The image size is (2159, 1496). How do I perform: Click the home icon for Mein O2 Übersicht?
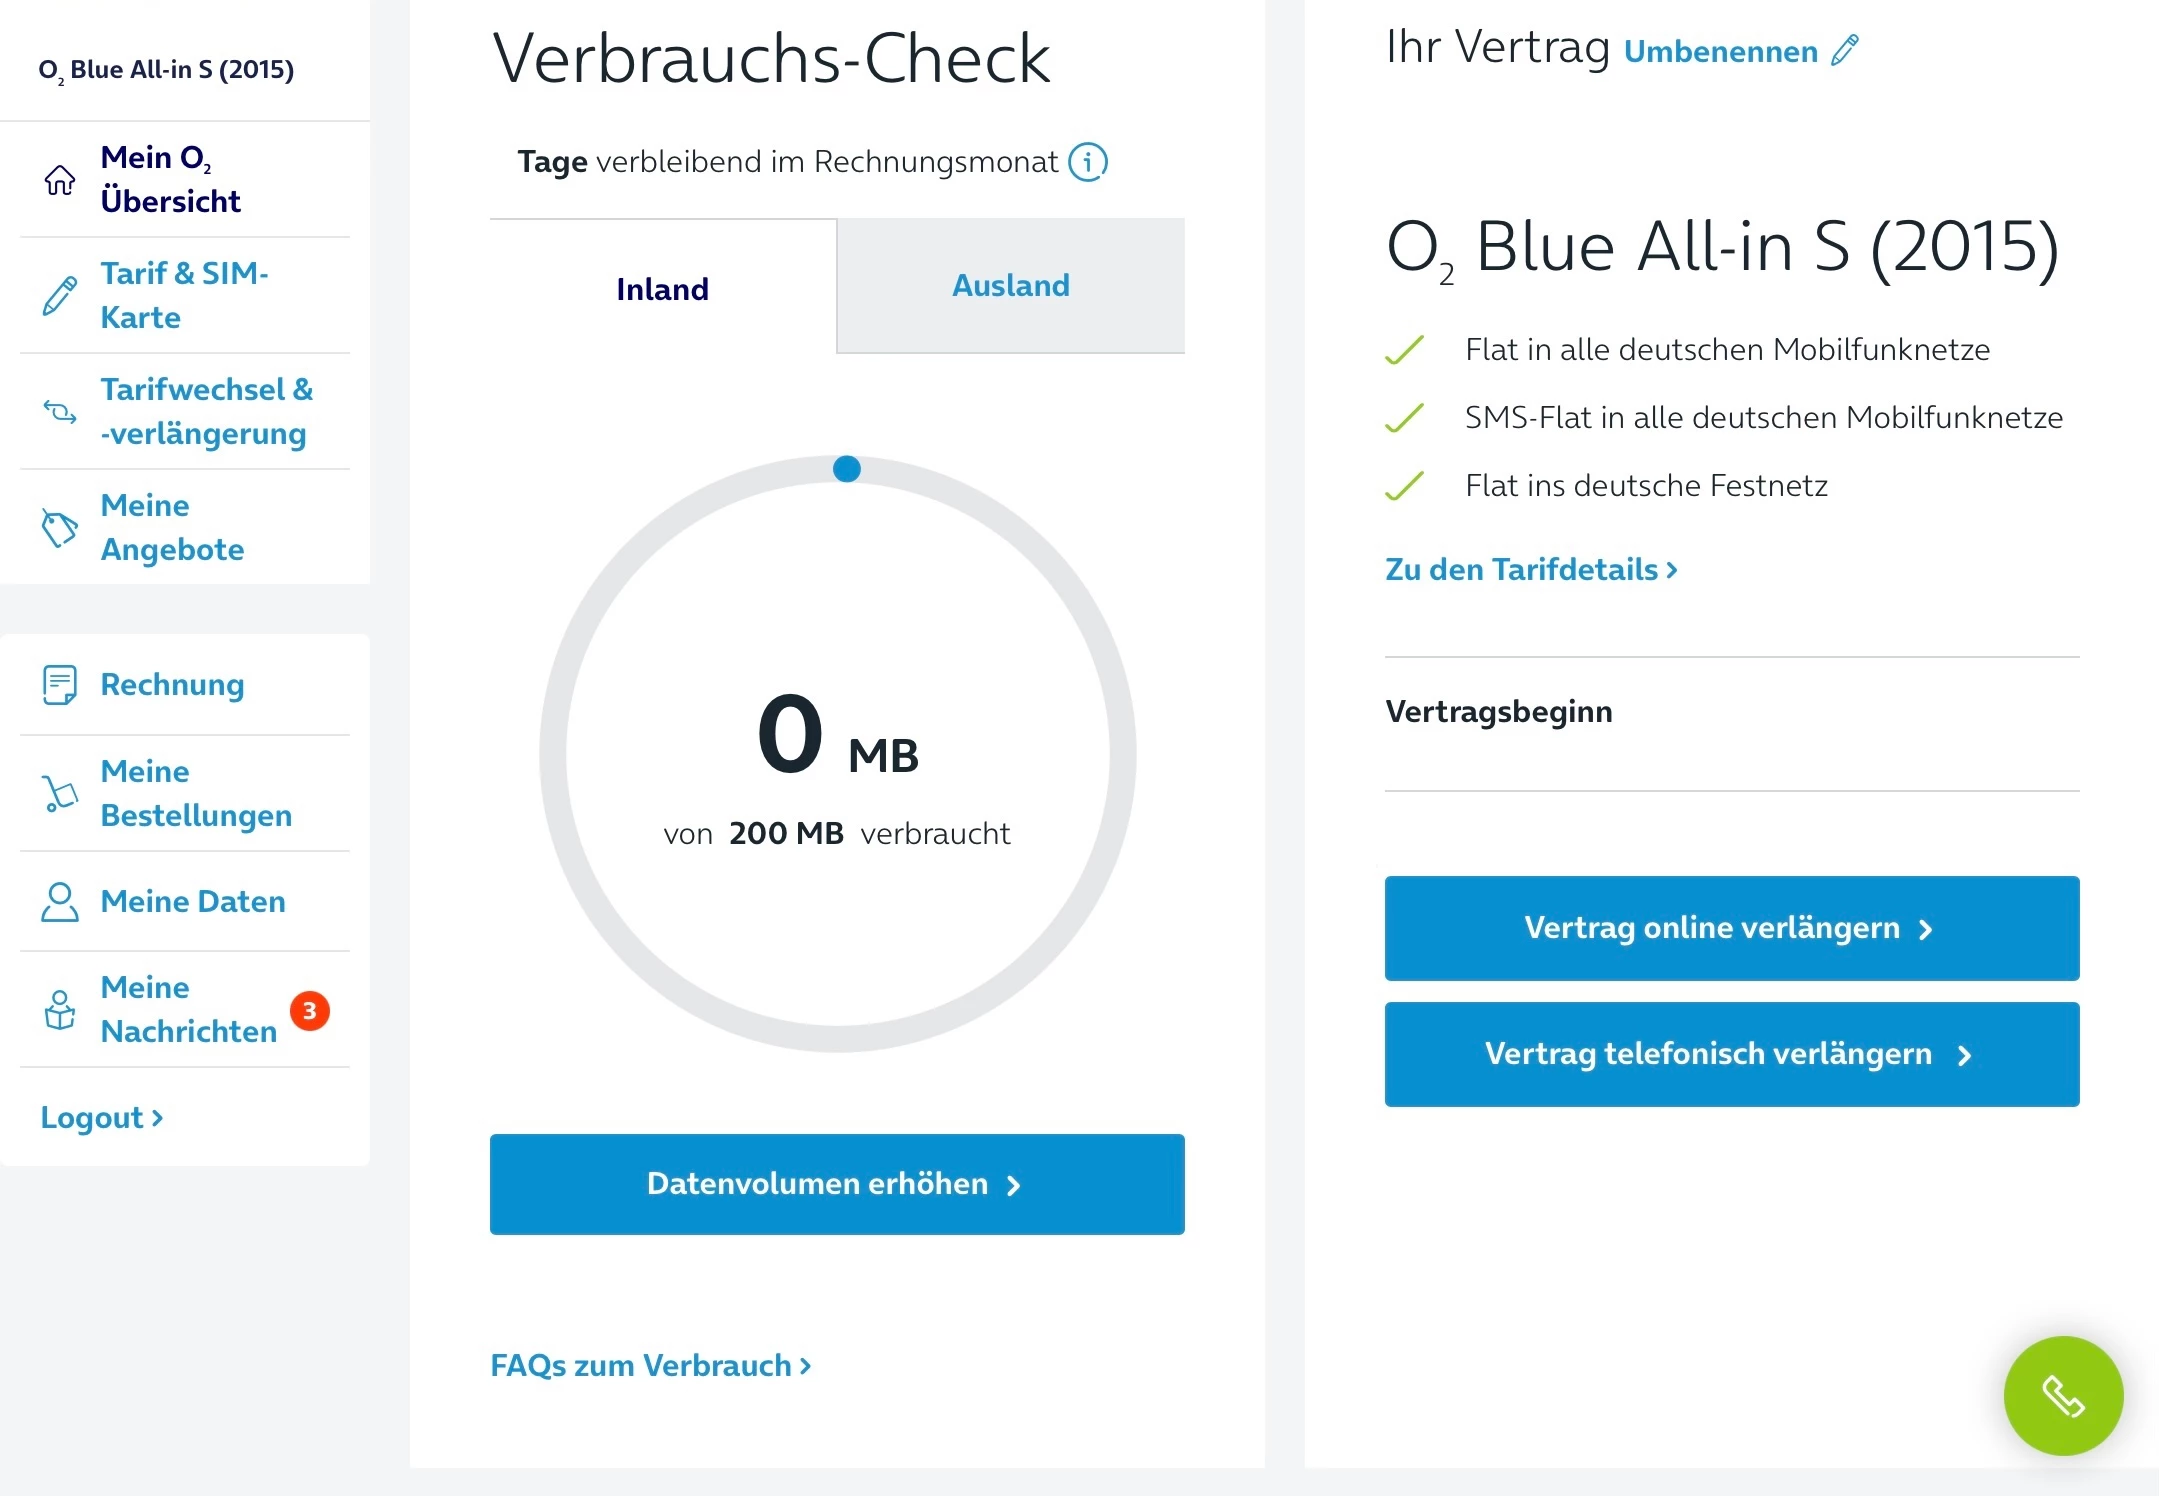click(60, 180)
